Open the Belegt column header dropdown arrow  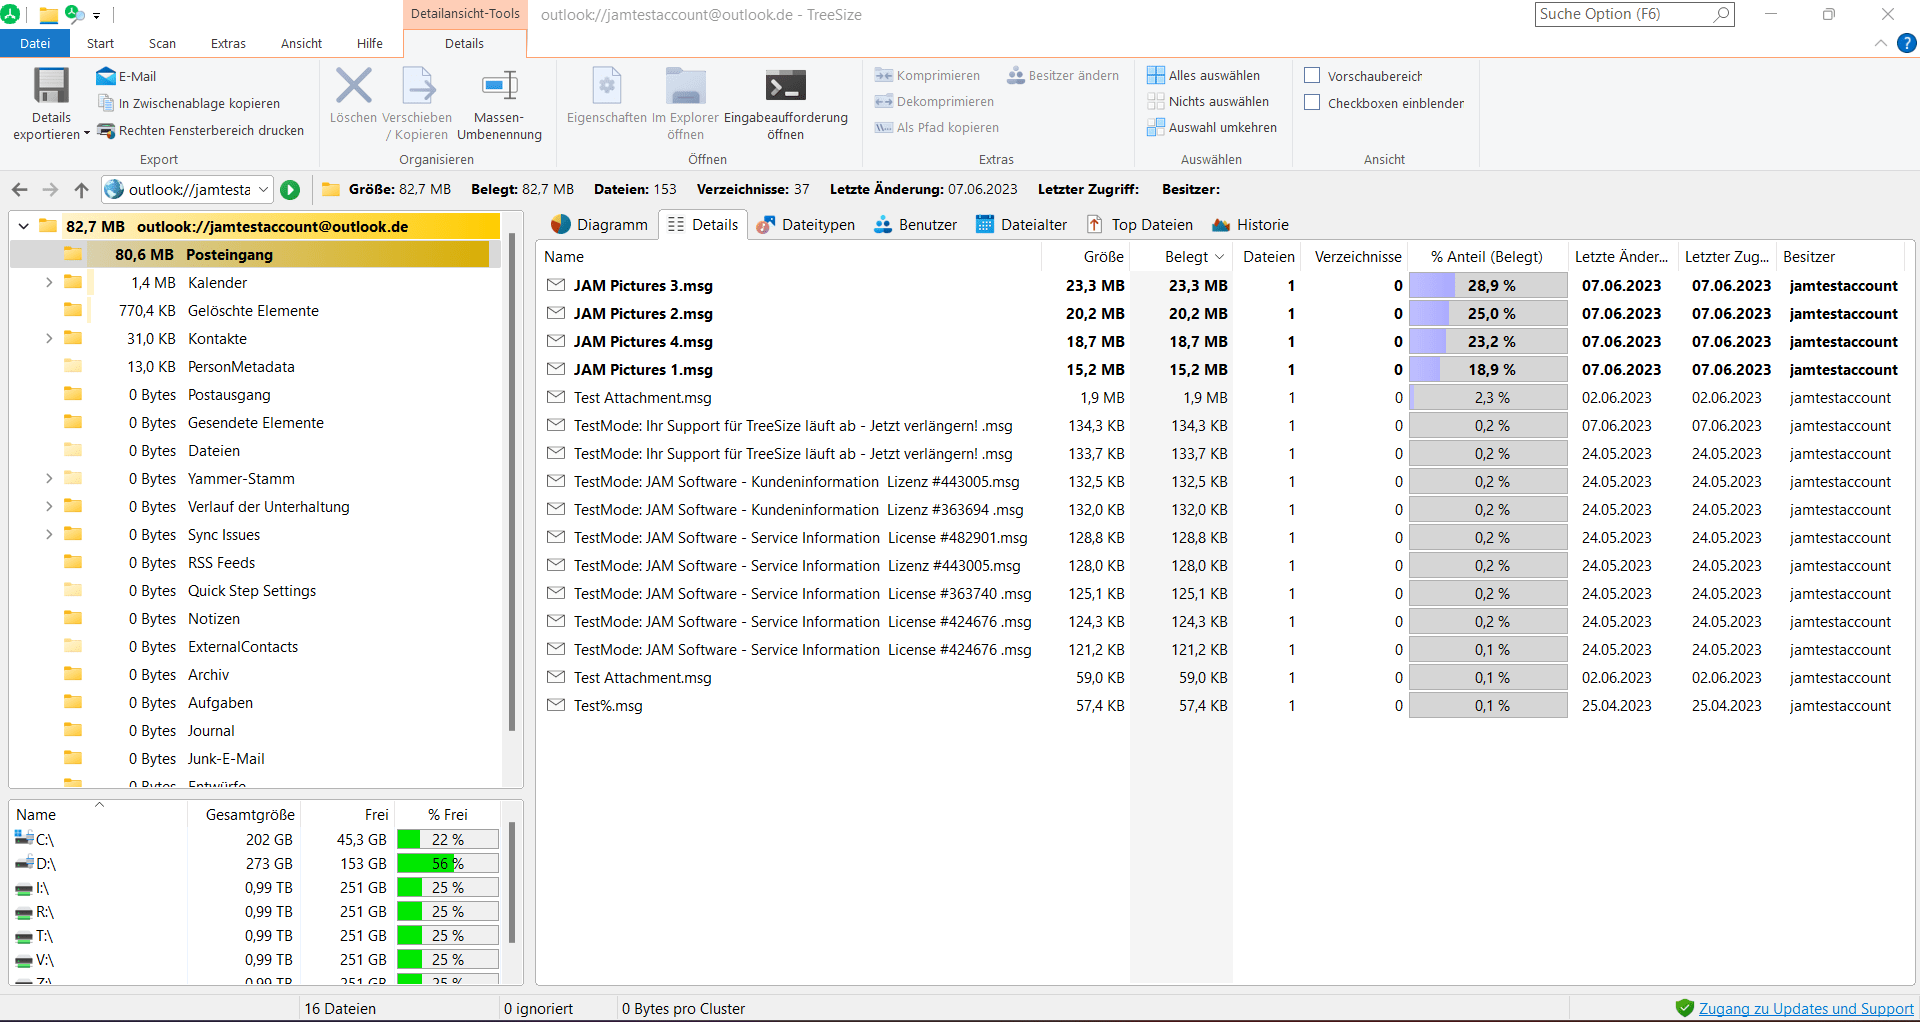[x=1219, y=257]
